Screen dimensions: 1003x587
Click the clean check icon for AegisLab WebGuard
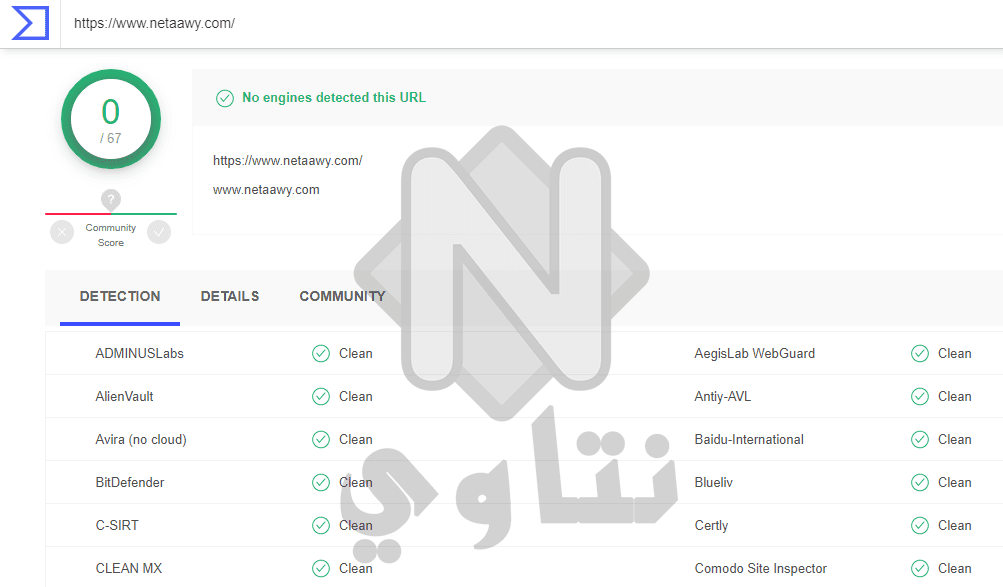pos(920,354)
